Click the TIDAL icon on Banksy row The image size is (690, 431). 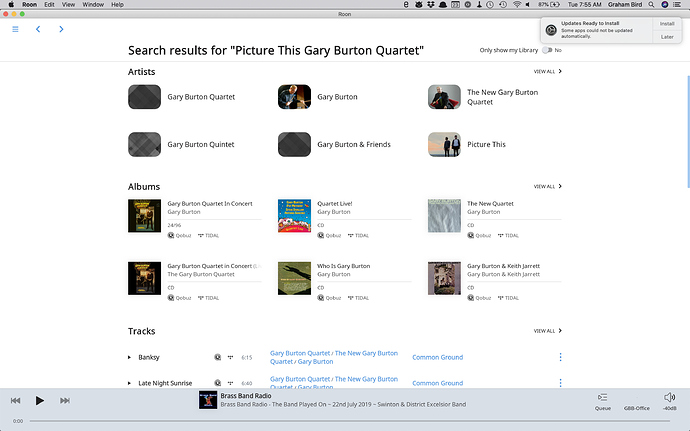pos(230,357)
